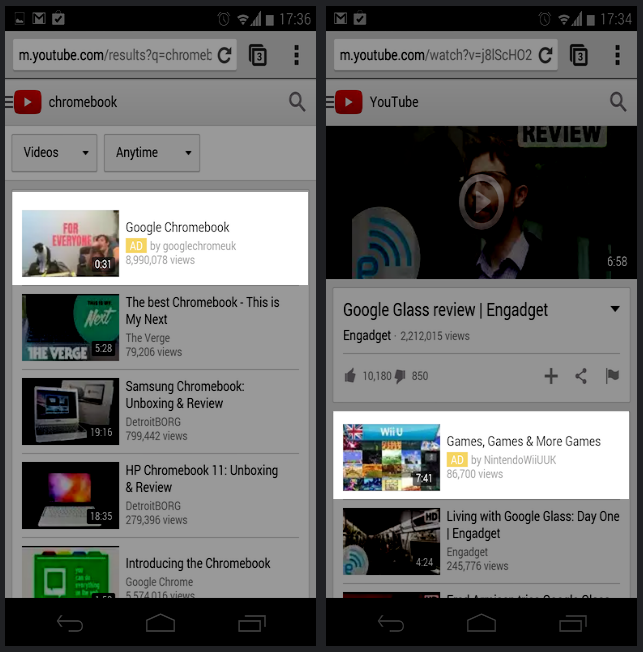Expand Google Glass review video description arrow
The height and width of the screenshot is (652, 643).
click(x=615, y=309)
